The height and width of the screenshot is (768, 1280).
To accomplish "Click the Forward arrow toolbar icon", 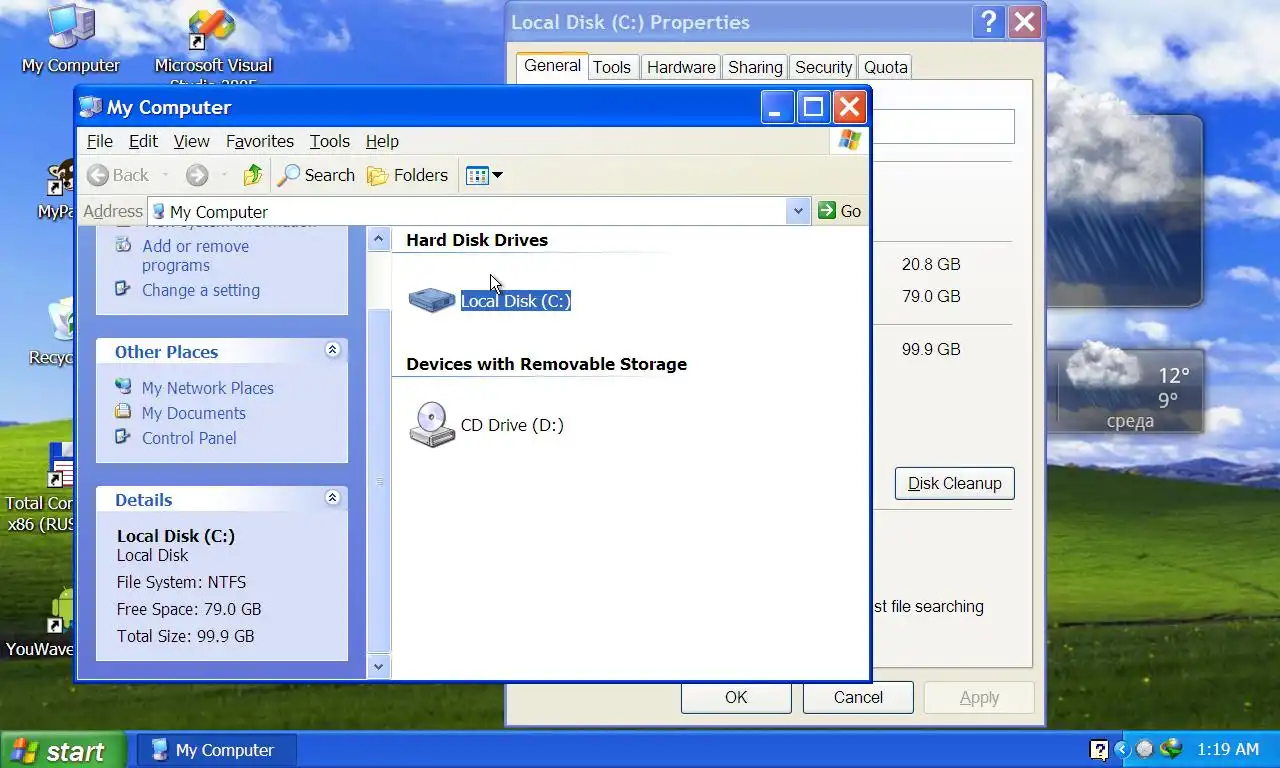I will point(197,175).
